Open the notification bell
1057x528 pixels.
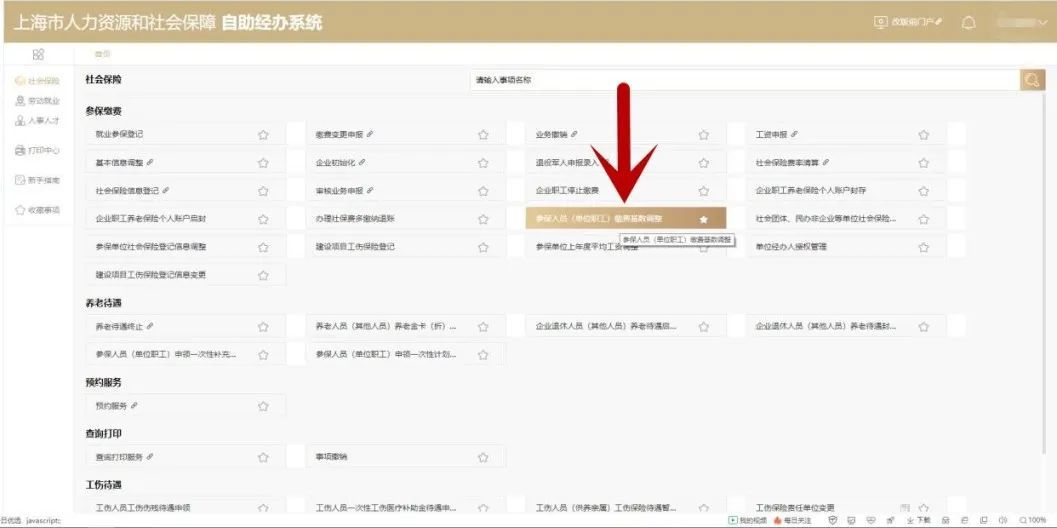coord(968,23)
